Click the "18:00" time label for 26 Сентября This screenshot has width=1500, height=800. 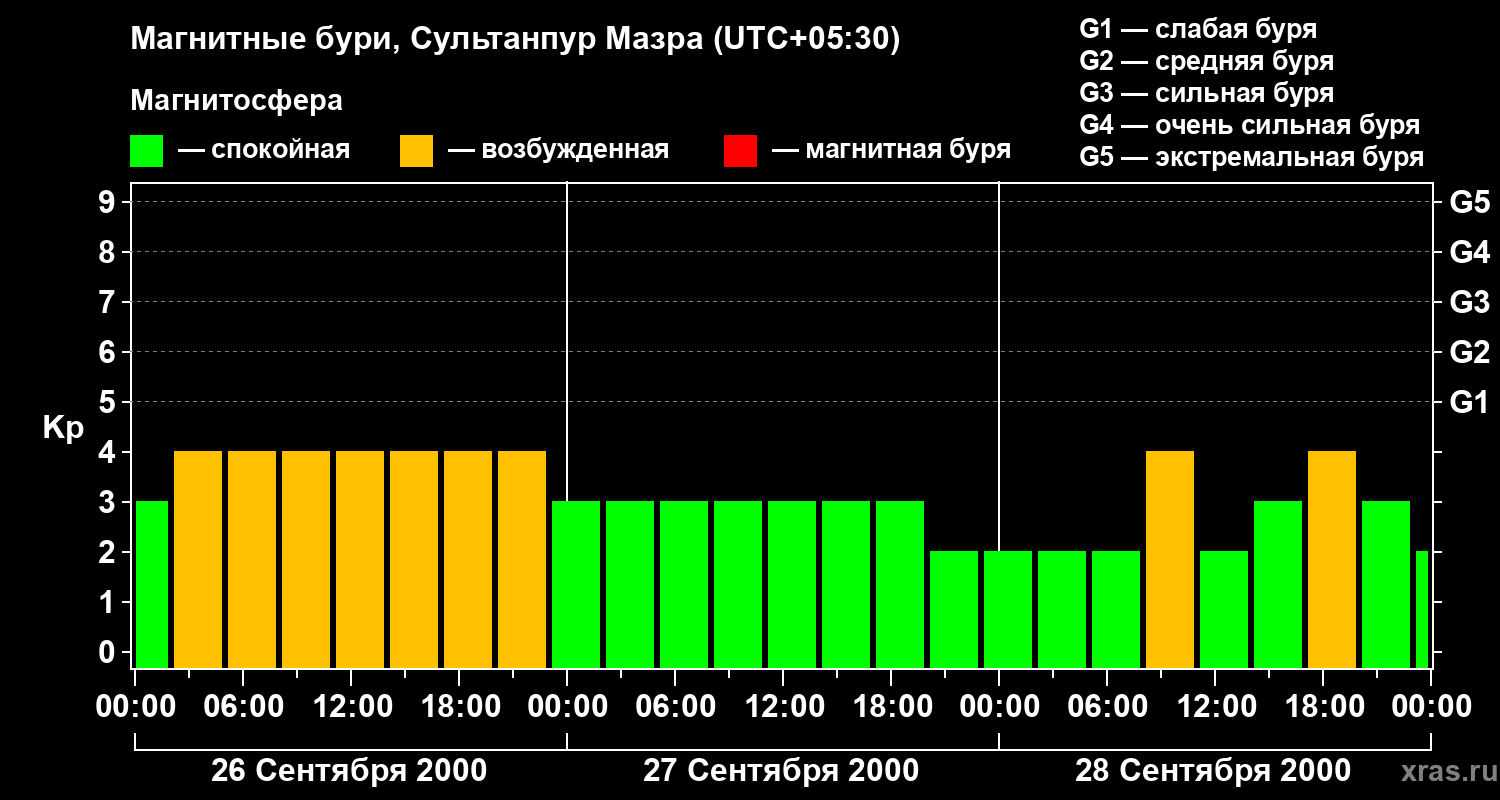click(x=459, y=706)
